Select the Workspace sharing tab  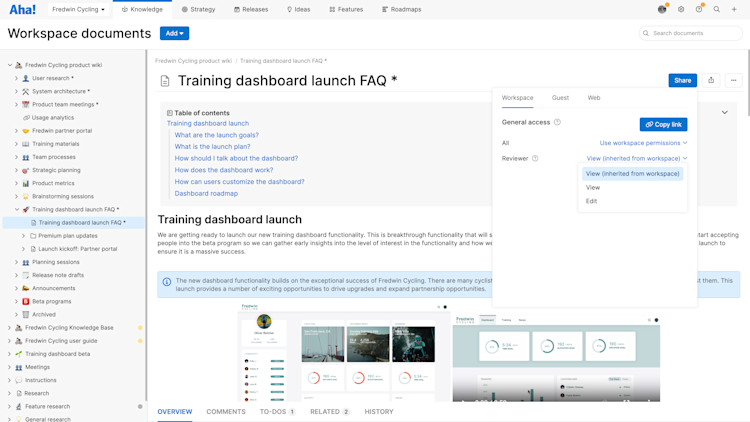tap(517, 98)
